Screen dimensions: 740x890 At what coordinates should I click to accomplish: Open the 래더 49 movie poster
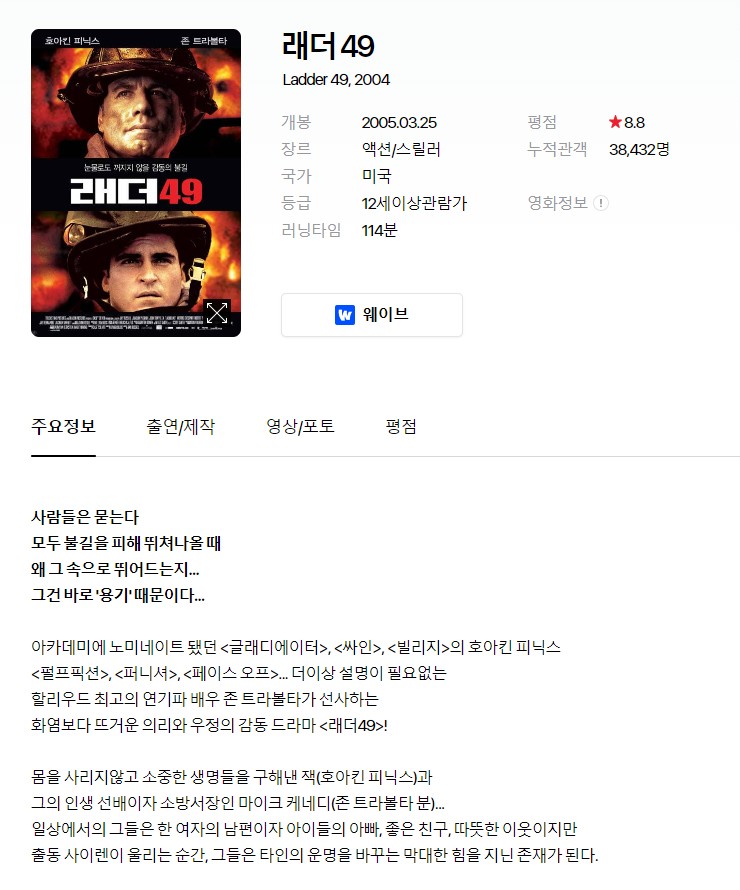pos(136,183)
